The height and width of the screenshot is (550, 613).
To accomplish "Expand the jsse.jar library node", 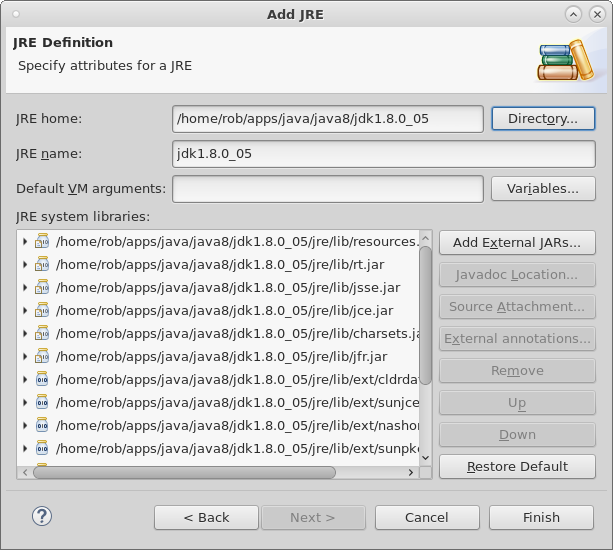I will pyautogui.click(x=25, y=288).
